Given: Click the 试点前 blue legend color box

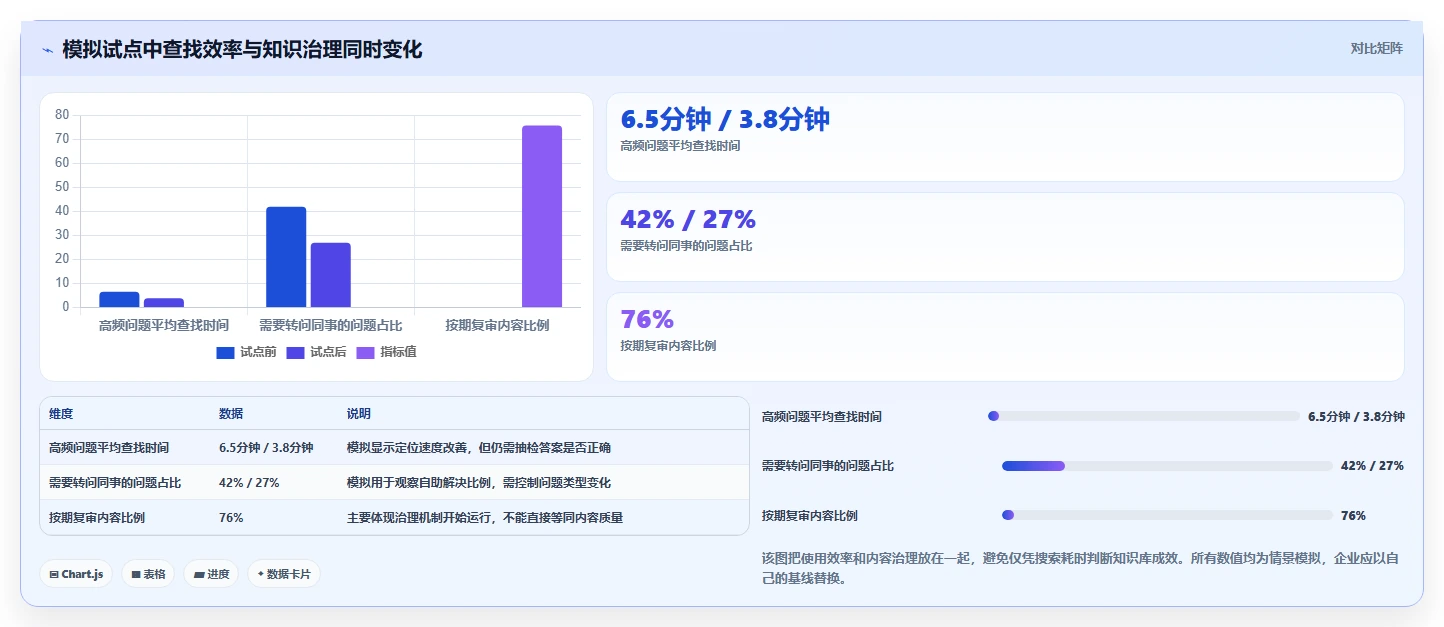Looking at the screenshot, I should [x=225, y=352].
